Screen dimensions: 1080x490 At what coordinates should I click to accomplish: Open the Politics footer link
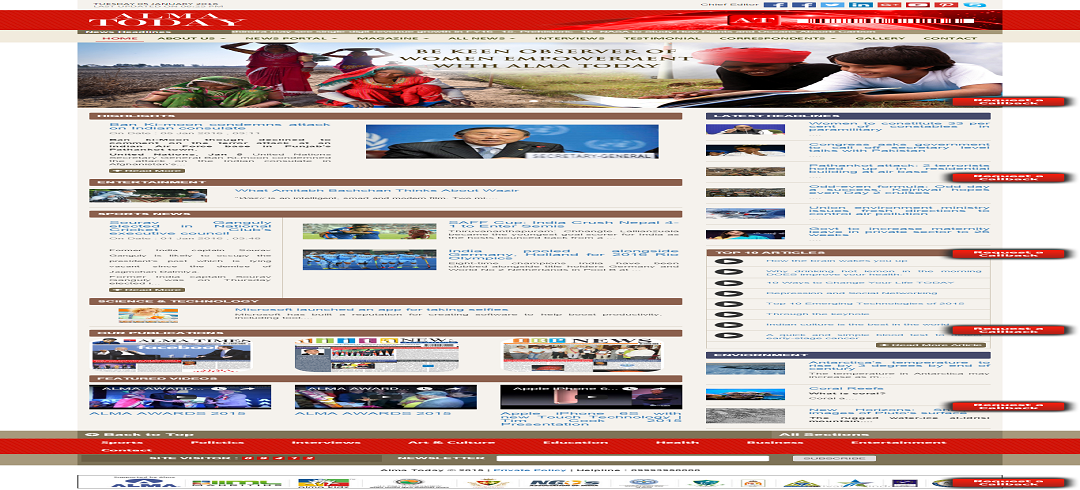pos(217,442)
